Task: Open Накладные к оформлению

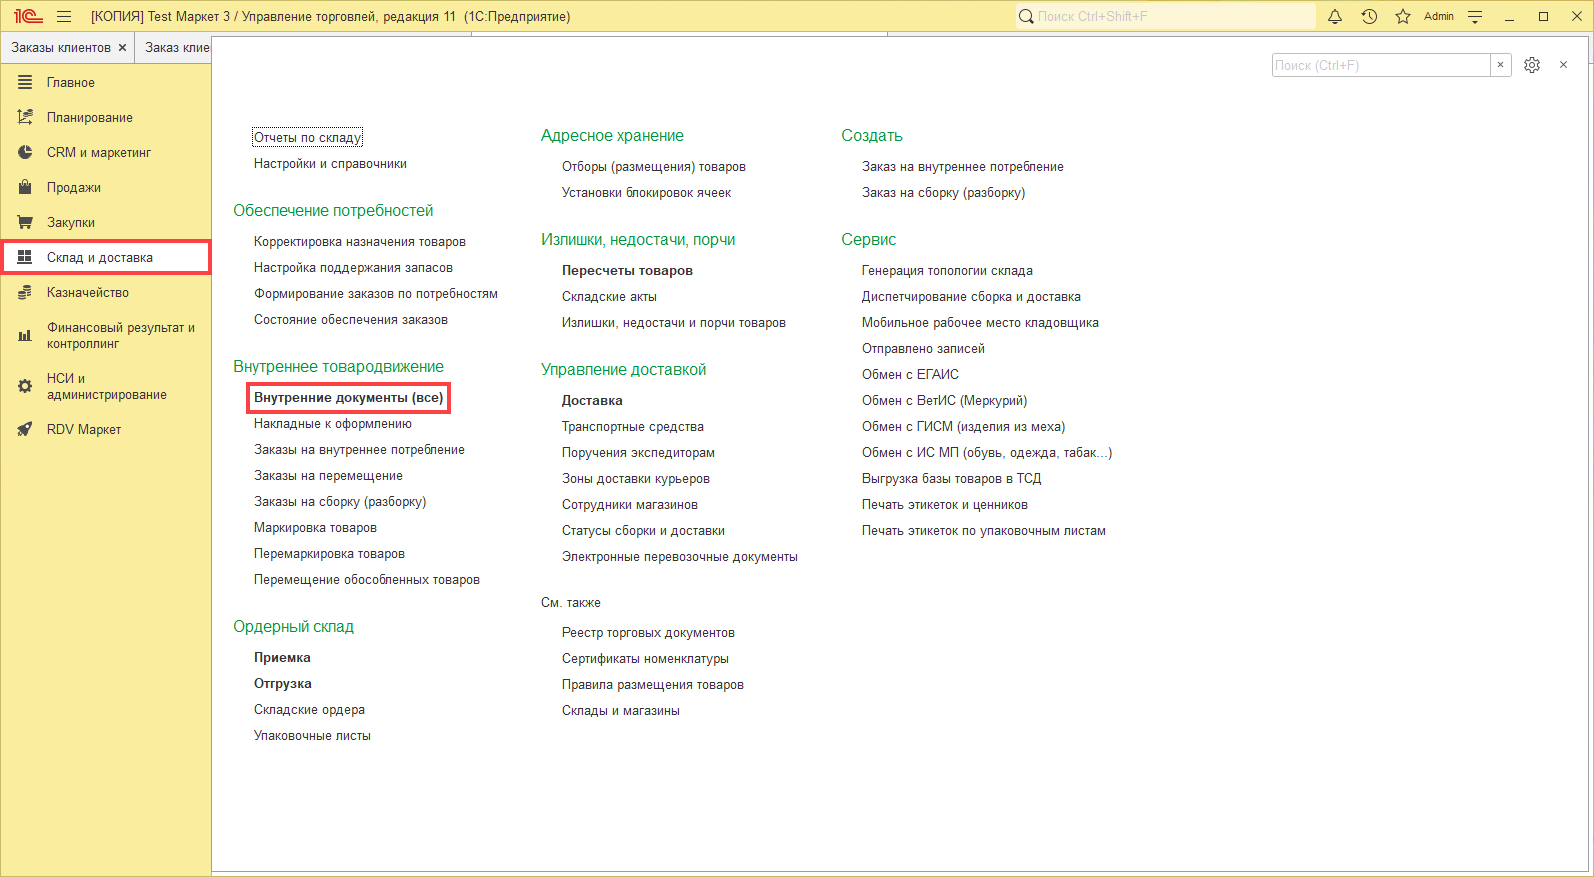Action: point(333,424)
